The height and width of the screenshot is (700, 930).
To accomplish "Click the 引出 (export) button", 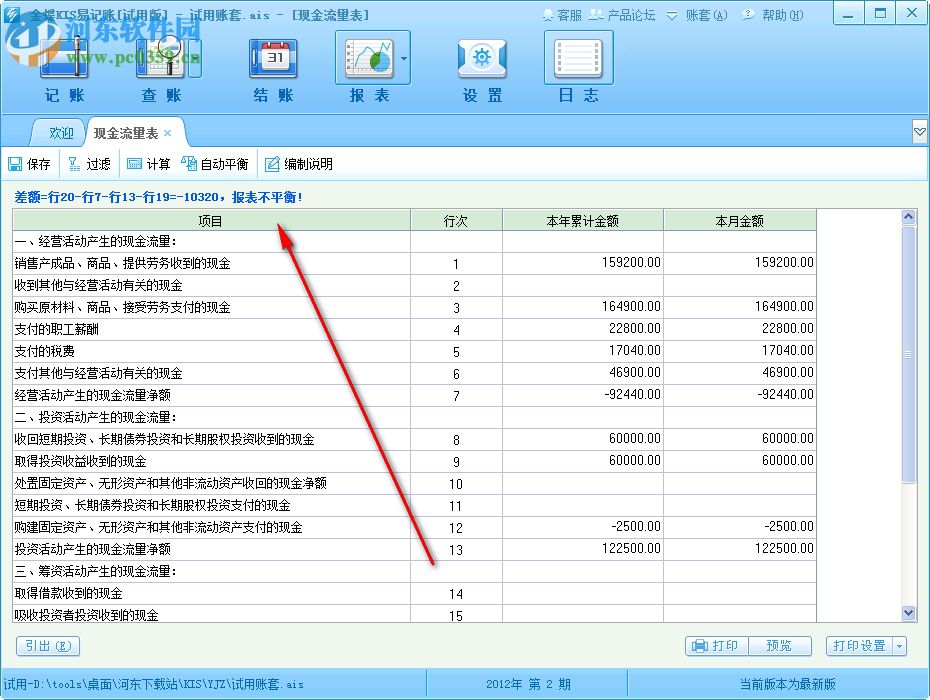I will coord(46,646).
